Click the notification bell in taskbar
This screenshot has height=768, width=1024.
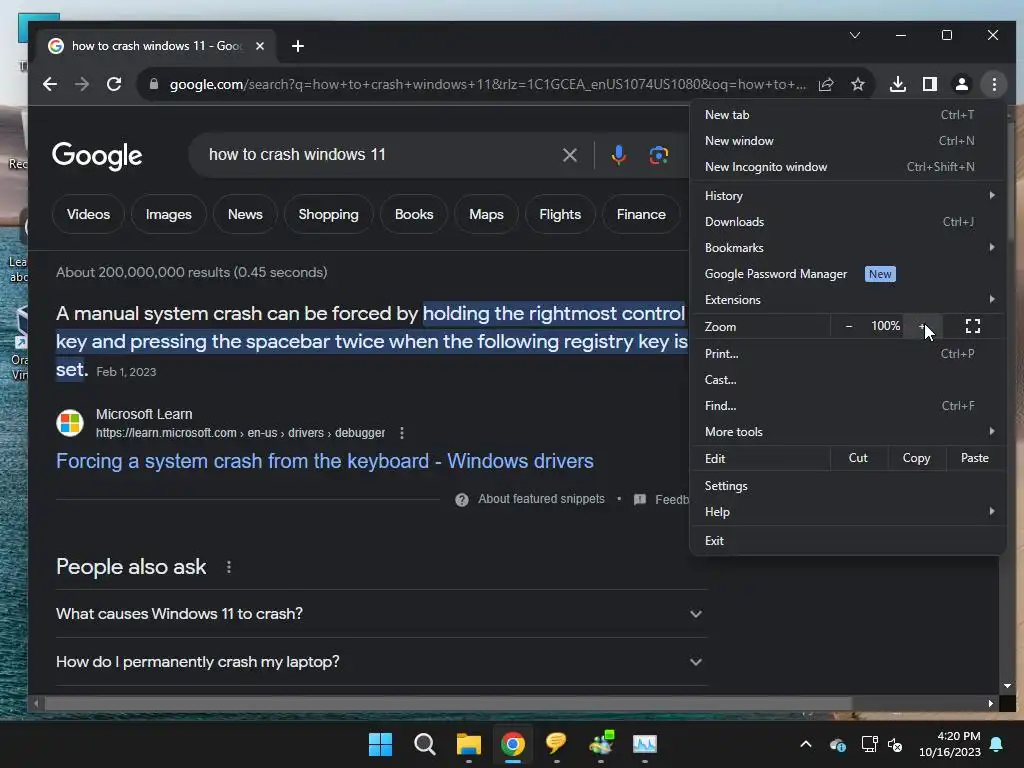pos(997,744)
